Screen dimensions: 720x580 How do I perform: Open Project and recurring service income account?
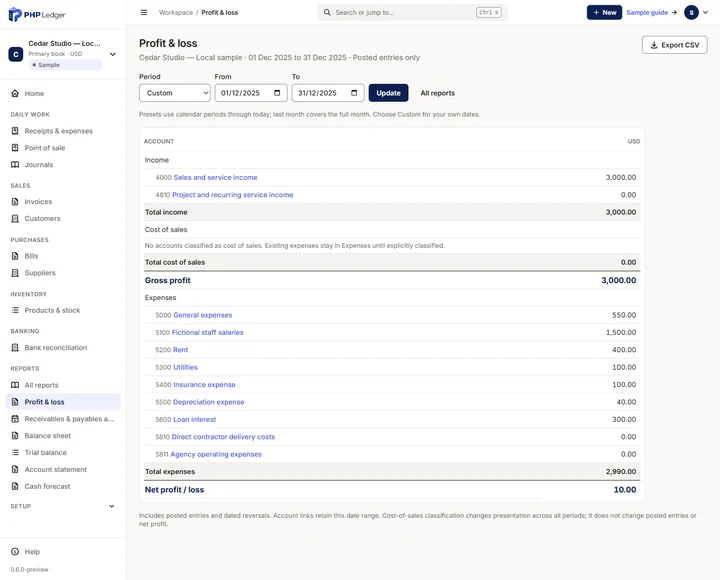(x=232, y=195)
